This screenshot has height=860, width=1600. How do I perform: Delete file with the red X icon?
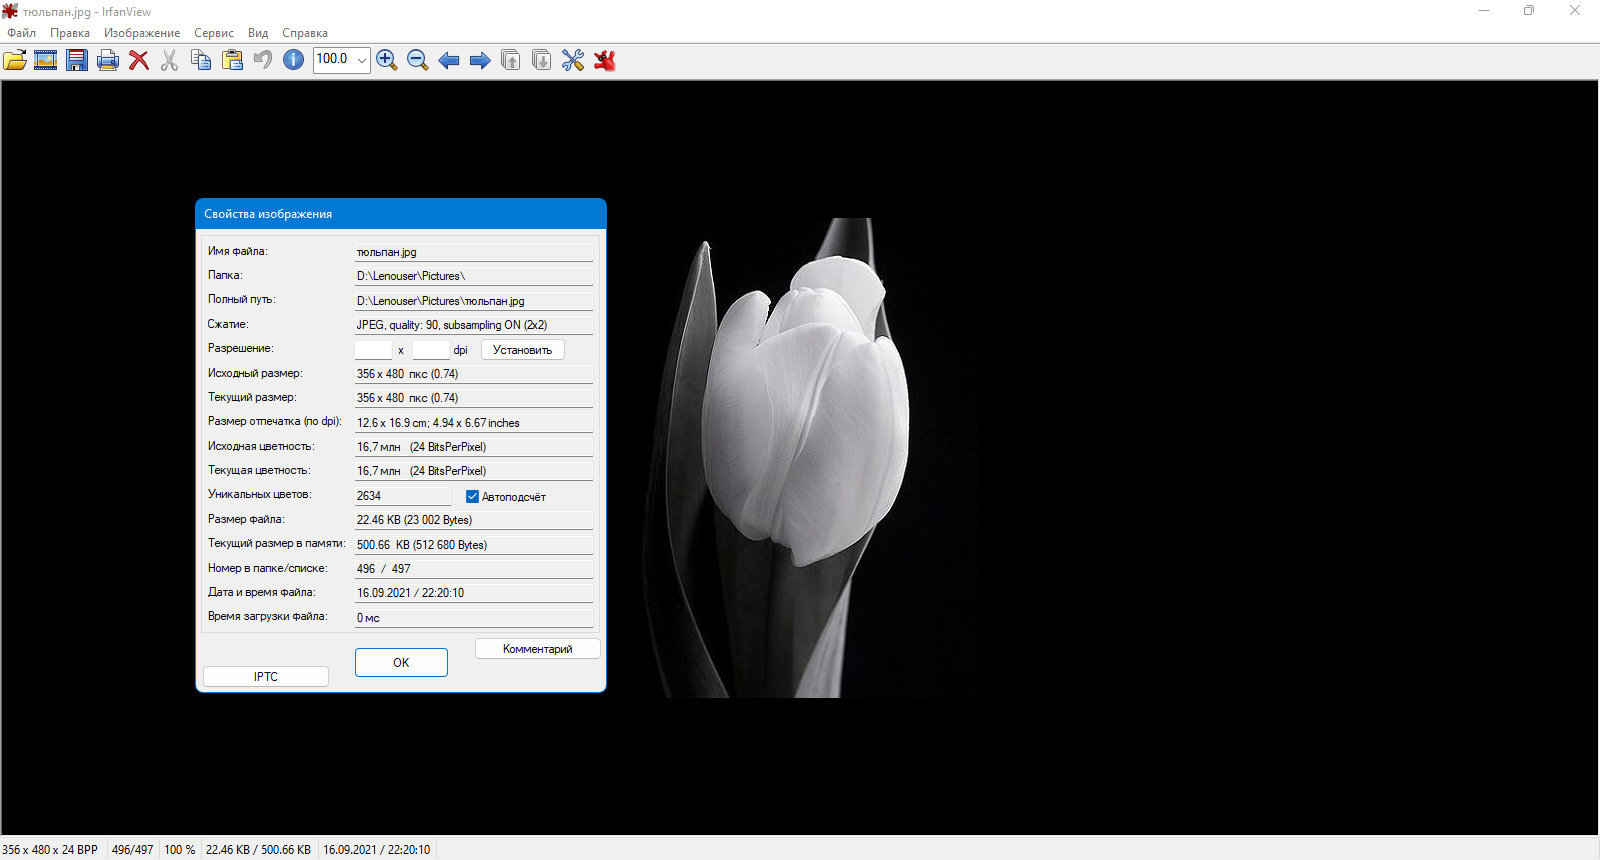pyautogui.click(x=139, y=60)
